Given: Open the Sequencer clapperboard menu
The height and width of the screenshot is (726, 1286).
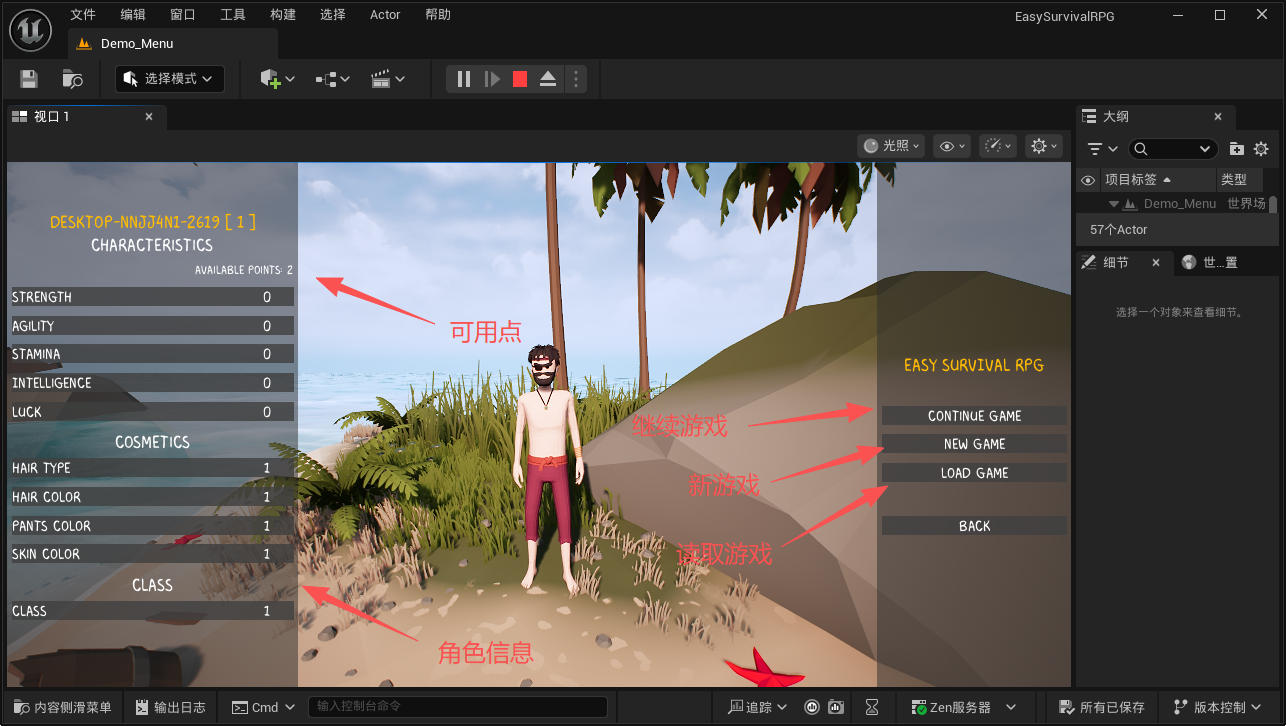Looking at the screenshot, I should tap(388, 79).
